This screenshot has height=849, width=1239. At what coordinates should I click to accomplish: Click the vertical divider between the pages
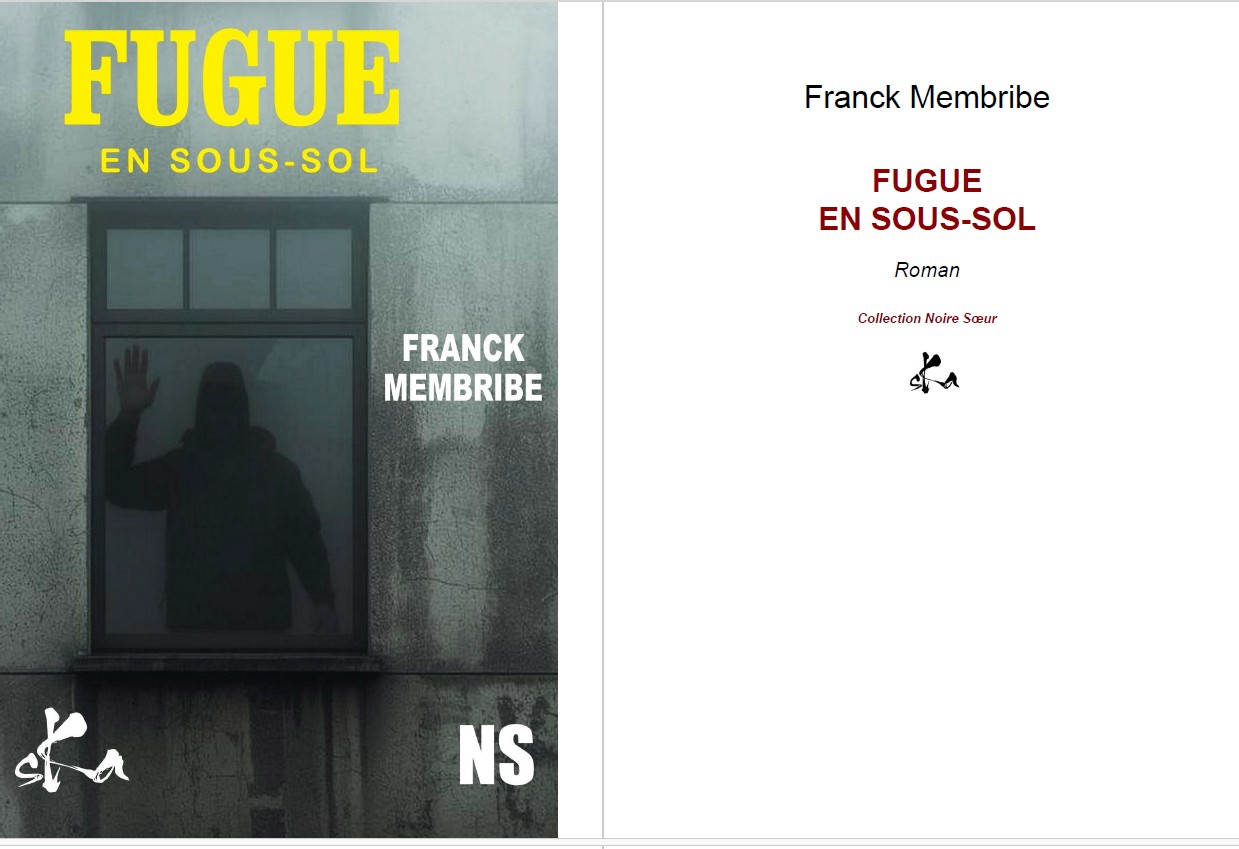(x=603, y=420)
